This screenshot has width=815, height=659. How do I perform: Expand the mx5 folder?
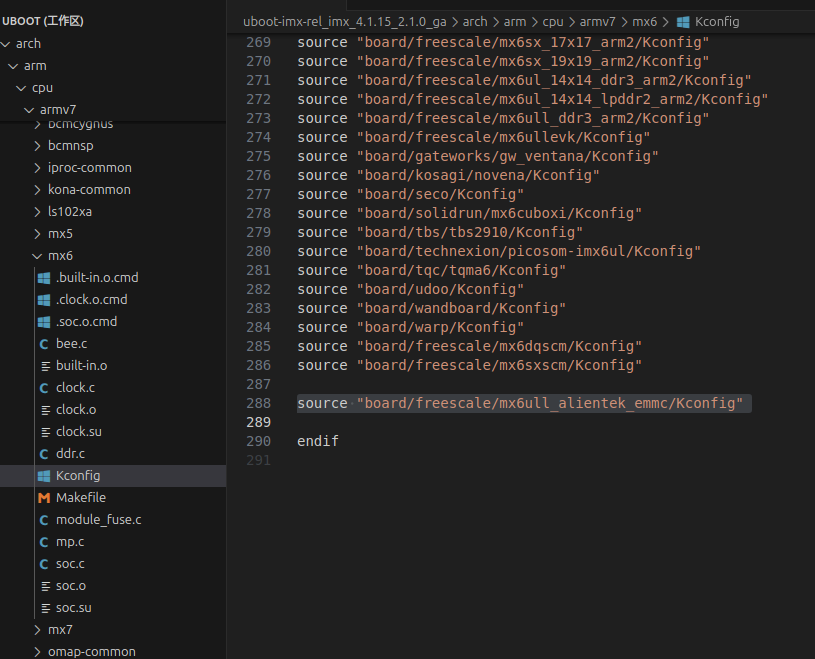(37, 234)
